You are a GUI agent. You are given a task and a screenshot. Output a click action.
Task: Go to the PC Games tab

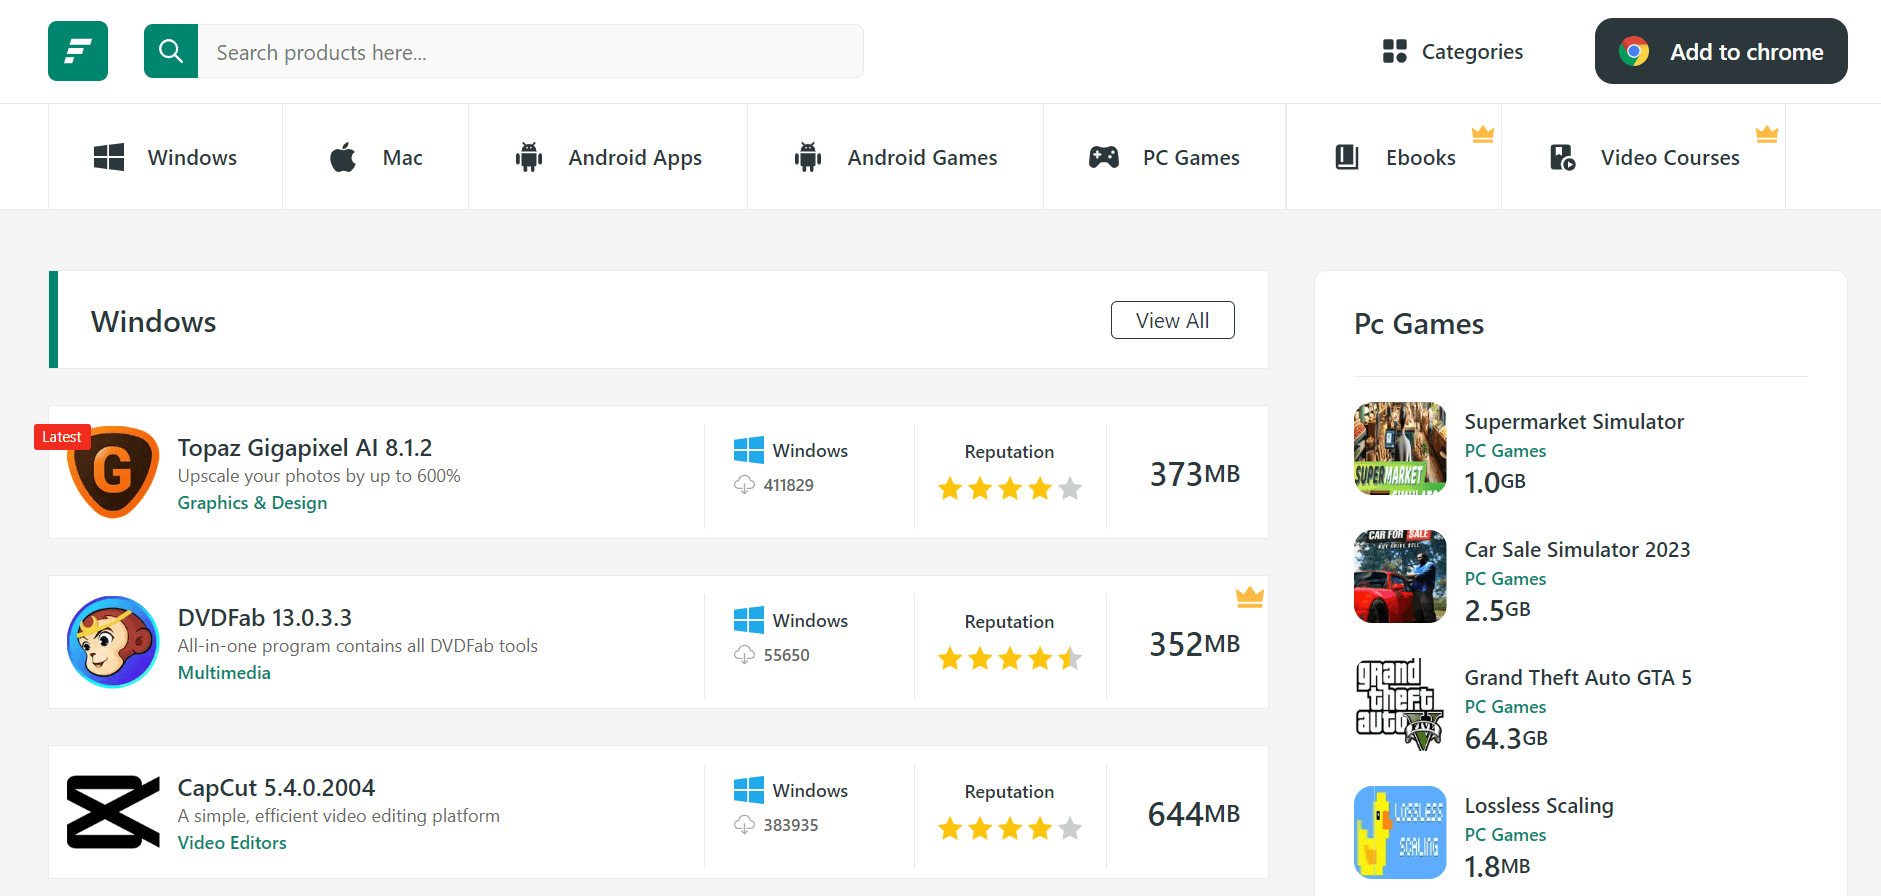pyautogui.click(x=1165, y=157)
